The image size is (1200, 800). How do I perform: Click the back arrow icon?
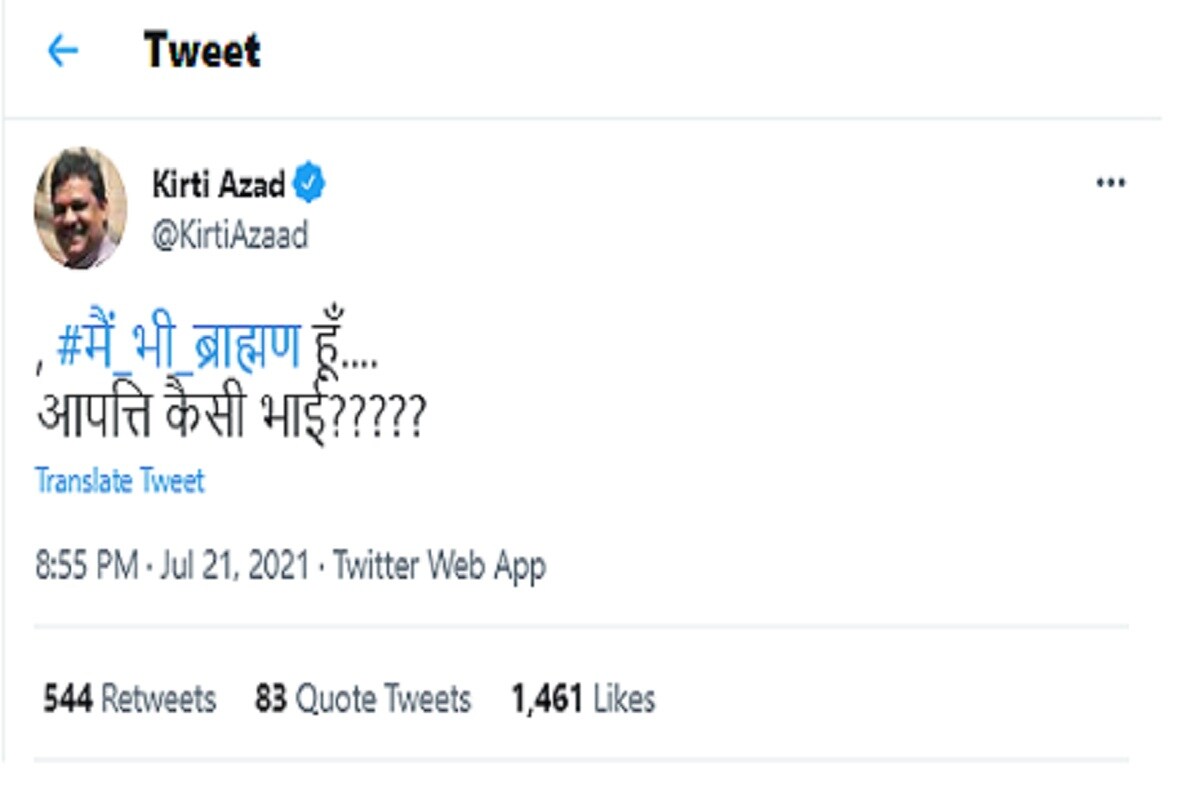[63, 51]
